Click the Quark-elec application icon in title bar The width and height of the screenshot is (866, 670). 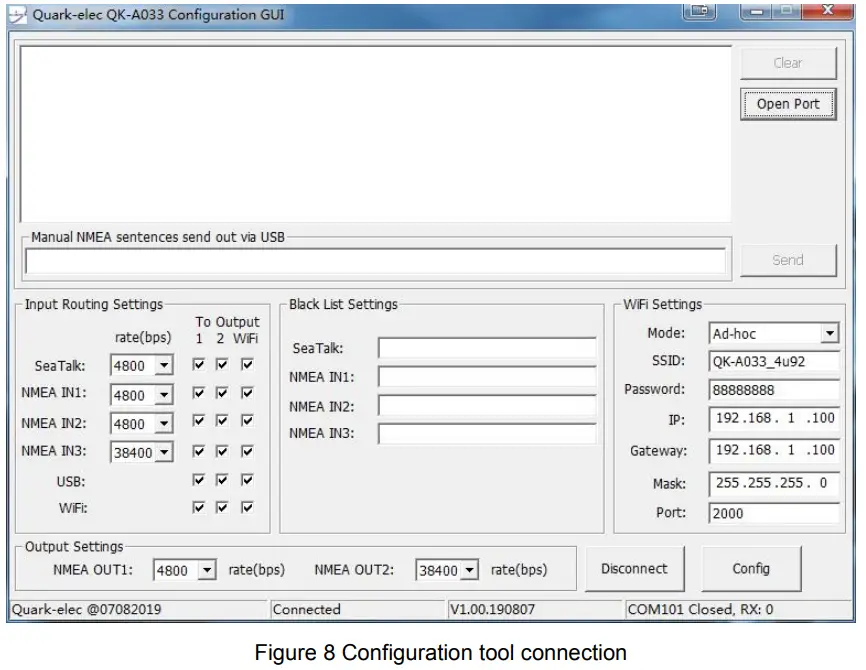[x=18, y=14]
